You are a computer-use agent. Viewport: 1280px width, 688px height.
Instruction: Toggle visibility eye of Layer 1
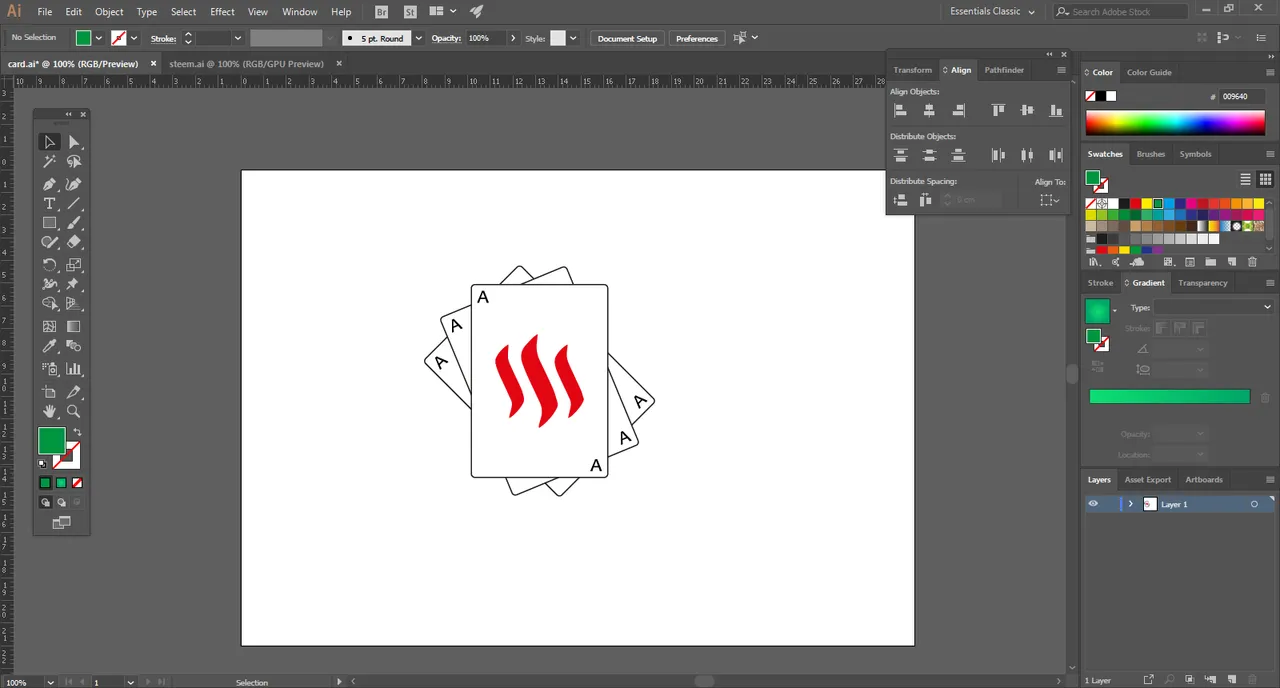click(1093, 504)
